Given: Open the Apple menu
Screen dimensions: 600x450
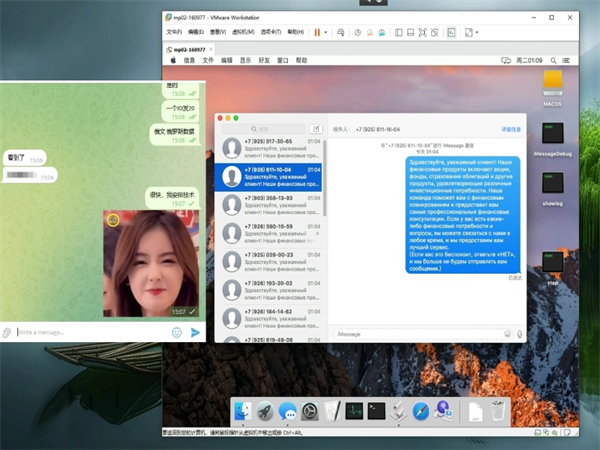Looking at the screenshot, I should 171,60.
